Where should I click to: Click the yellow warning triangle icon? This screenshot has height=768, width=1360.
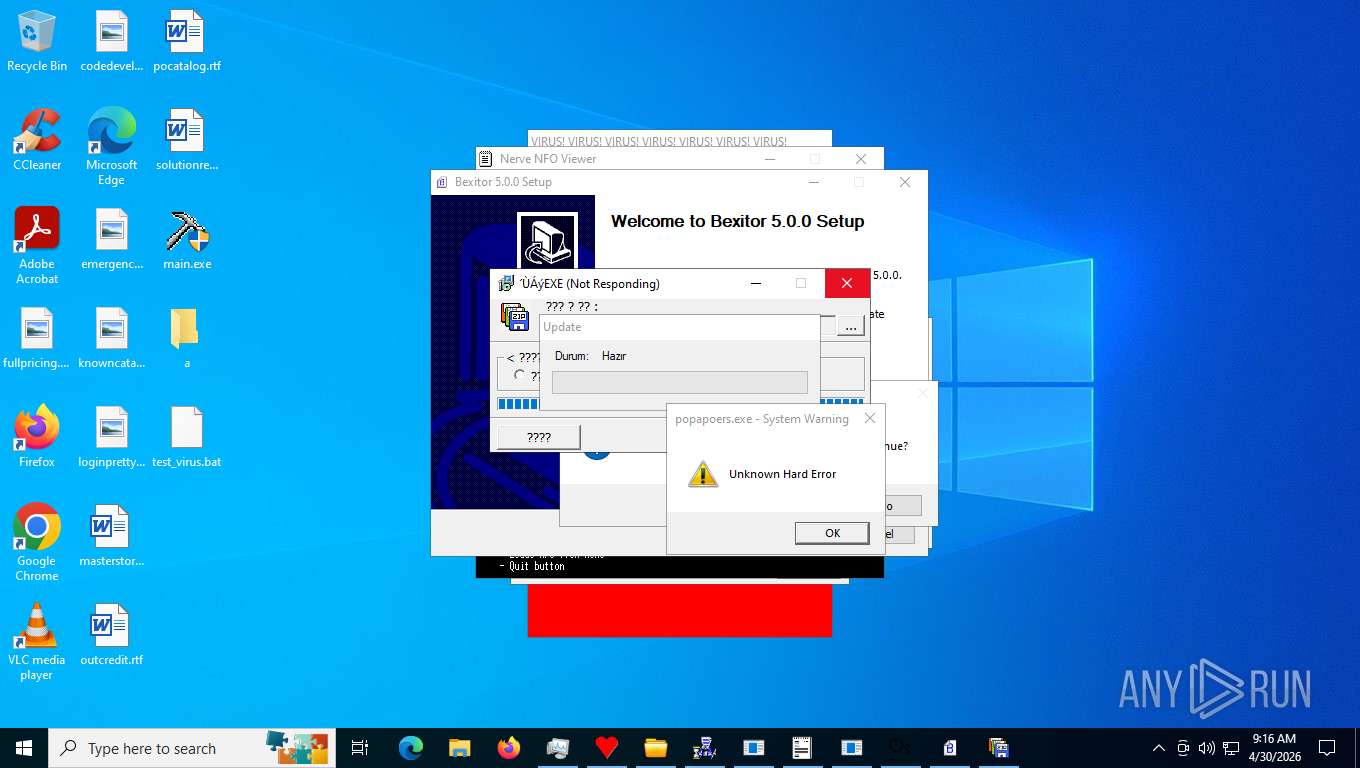coord(703,474)
